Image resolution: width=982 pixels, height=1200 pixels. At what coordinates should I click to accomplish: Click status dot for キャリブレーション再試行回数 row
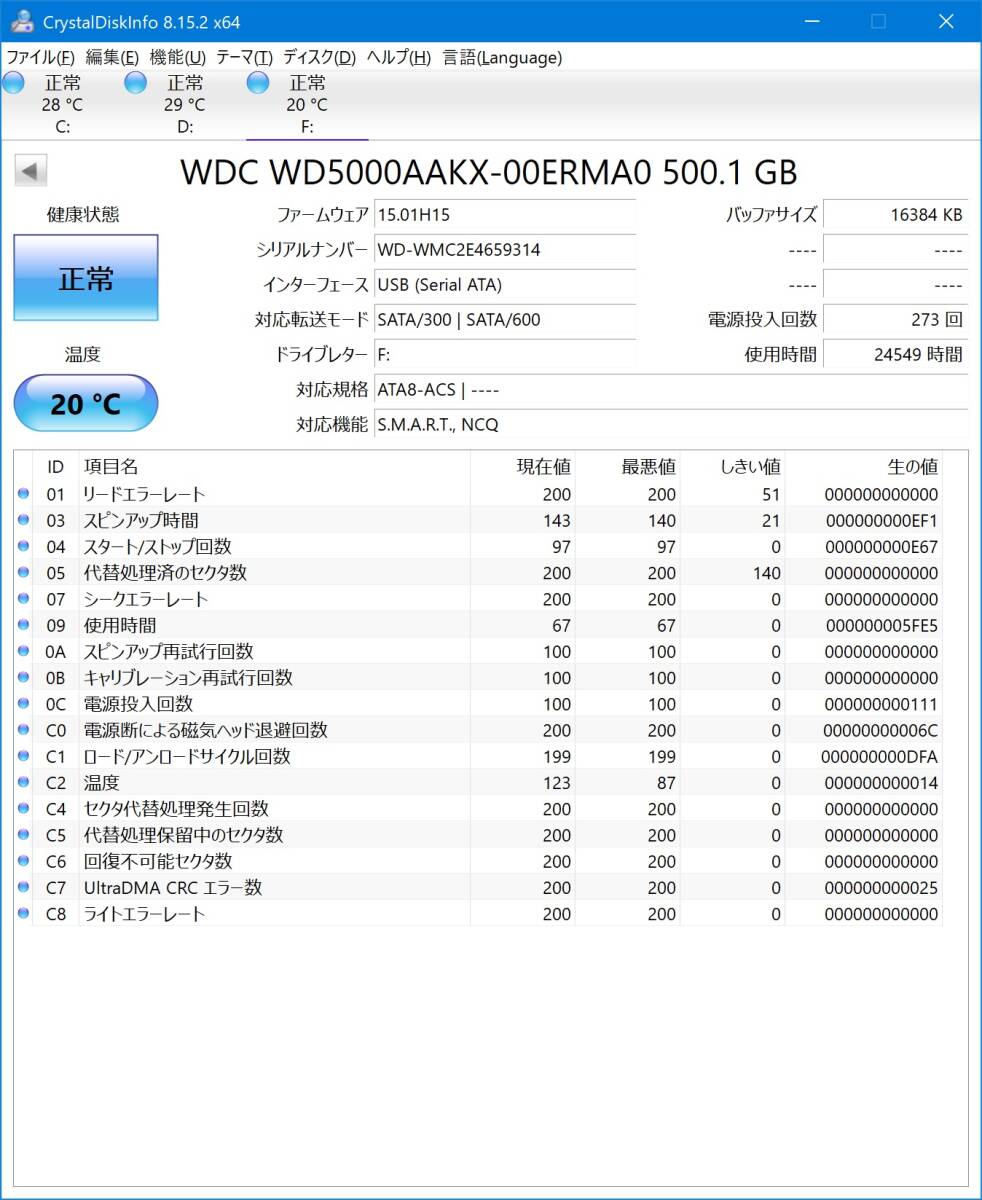[23, 678]
